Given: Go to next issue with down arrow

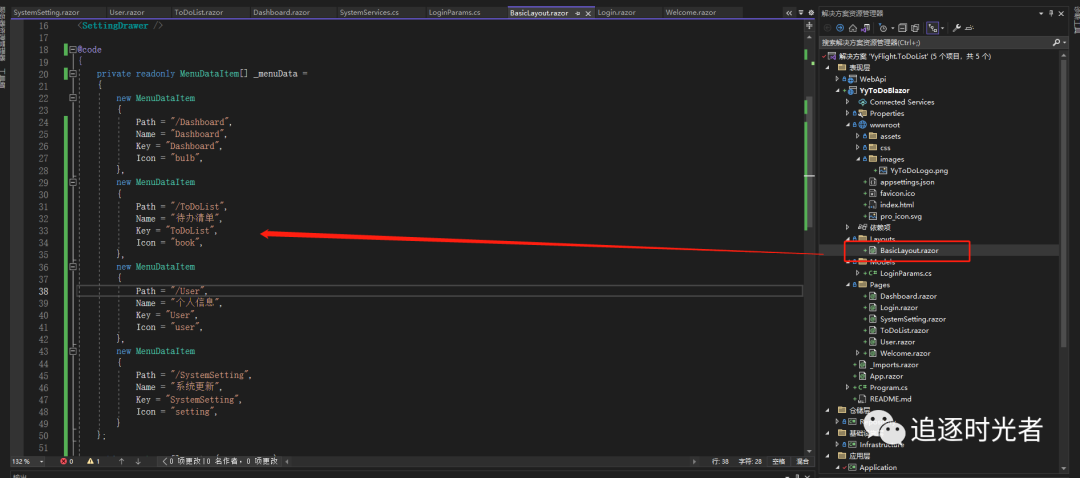Looking at the screenshot, I should tap(138, 461).
